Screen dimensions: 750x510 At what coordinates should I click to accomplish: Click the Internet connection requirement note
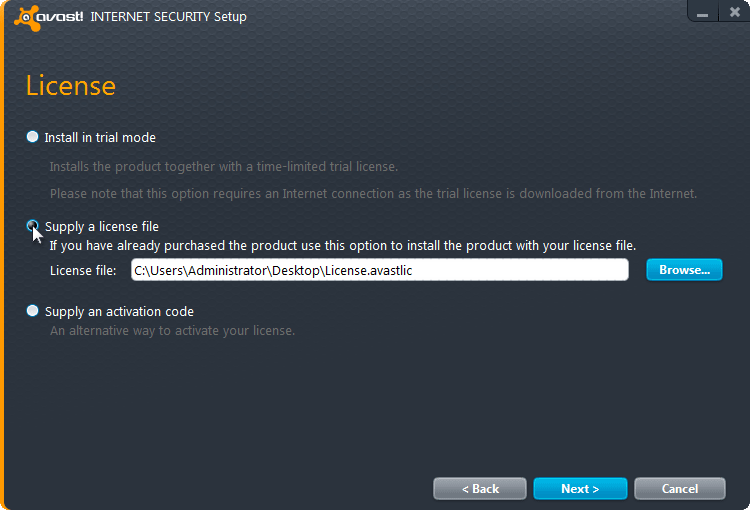click(374, 194)
